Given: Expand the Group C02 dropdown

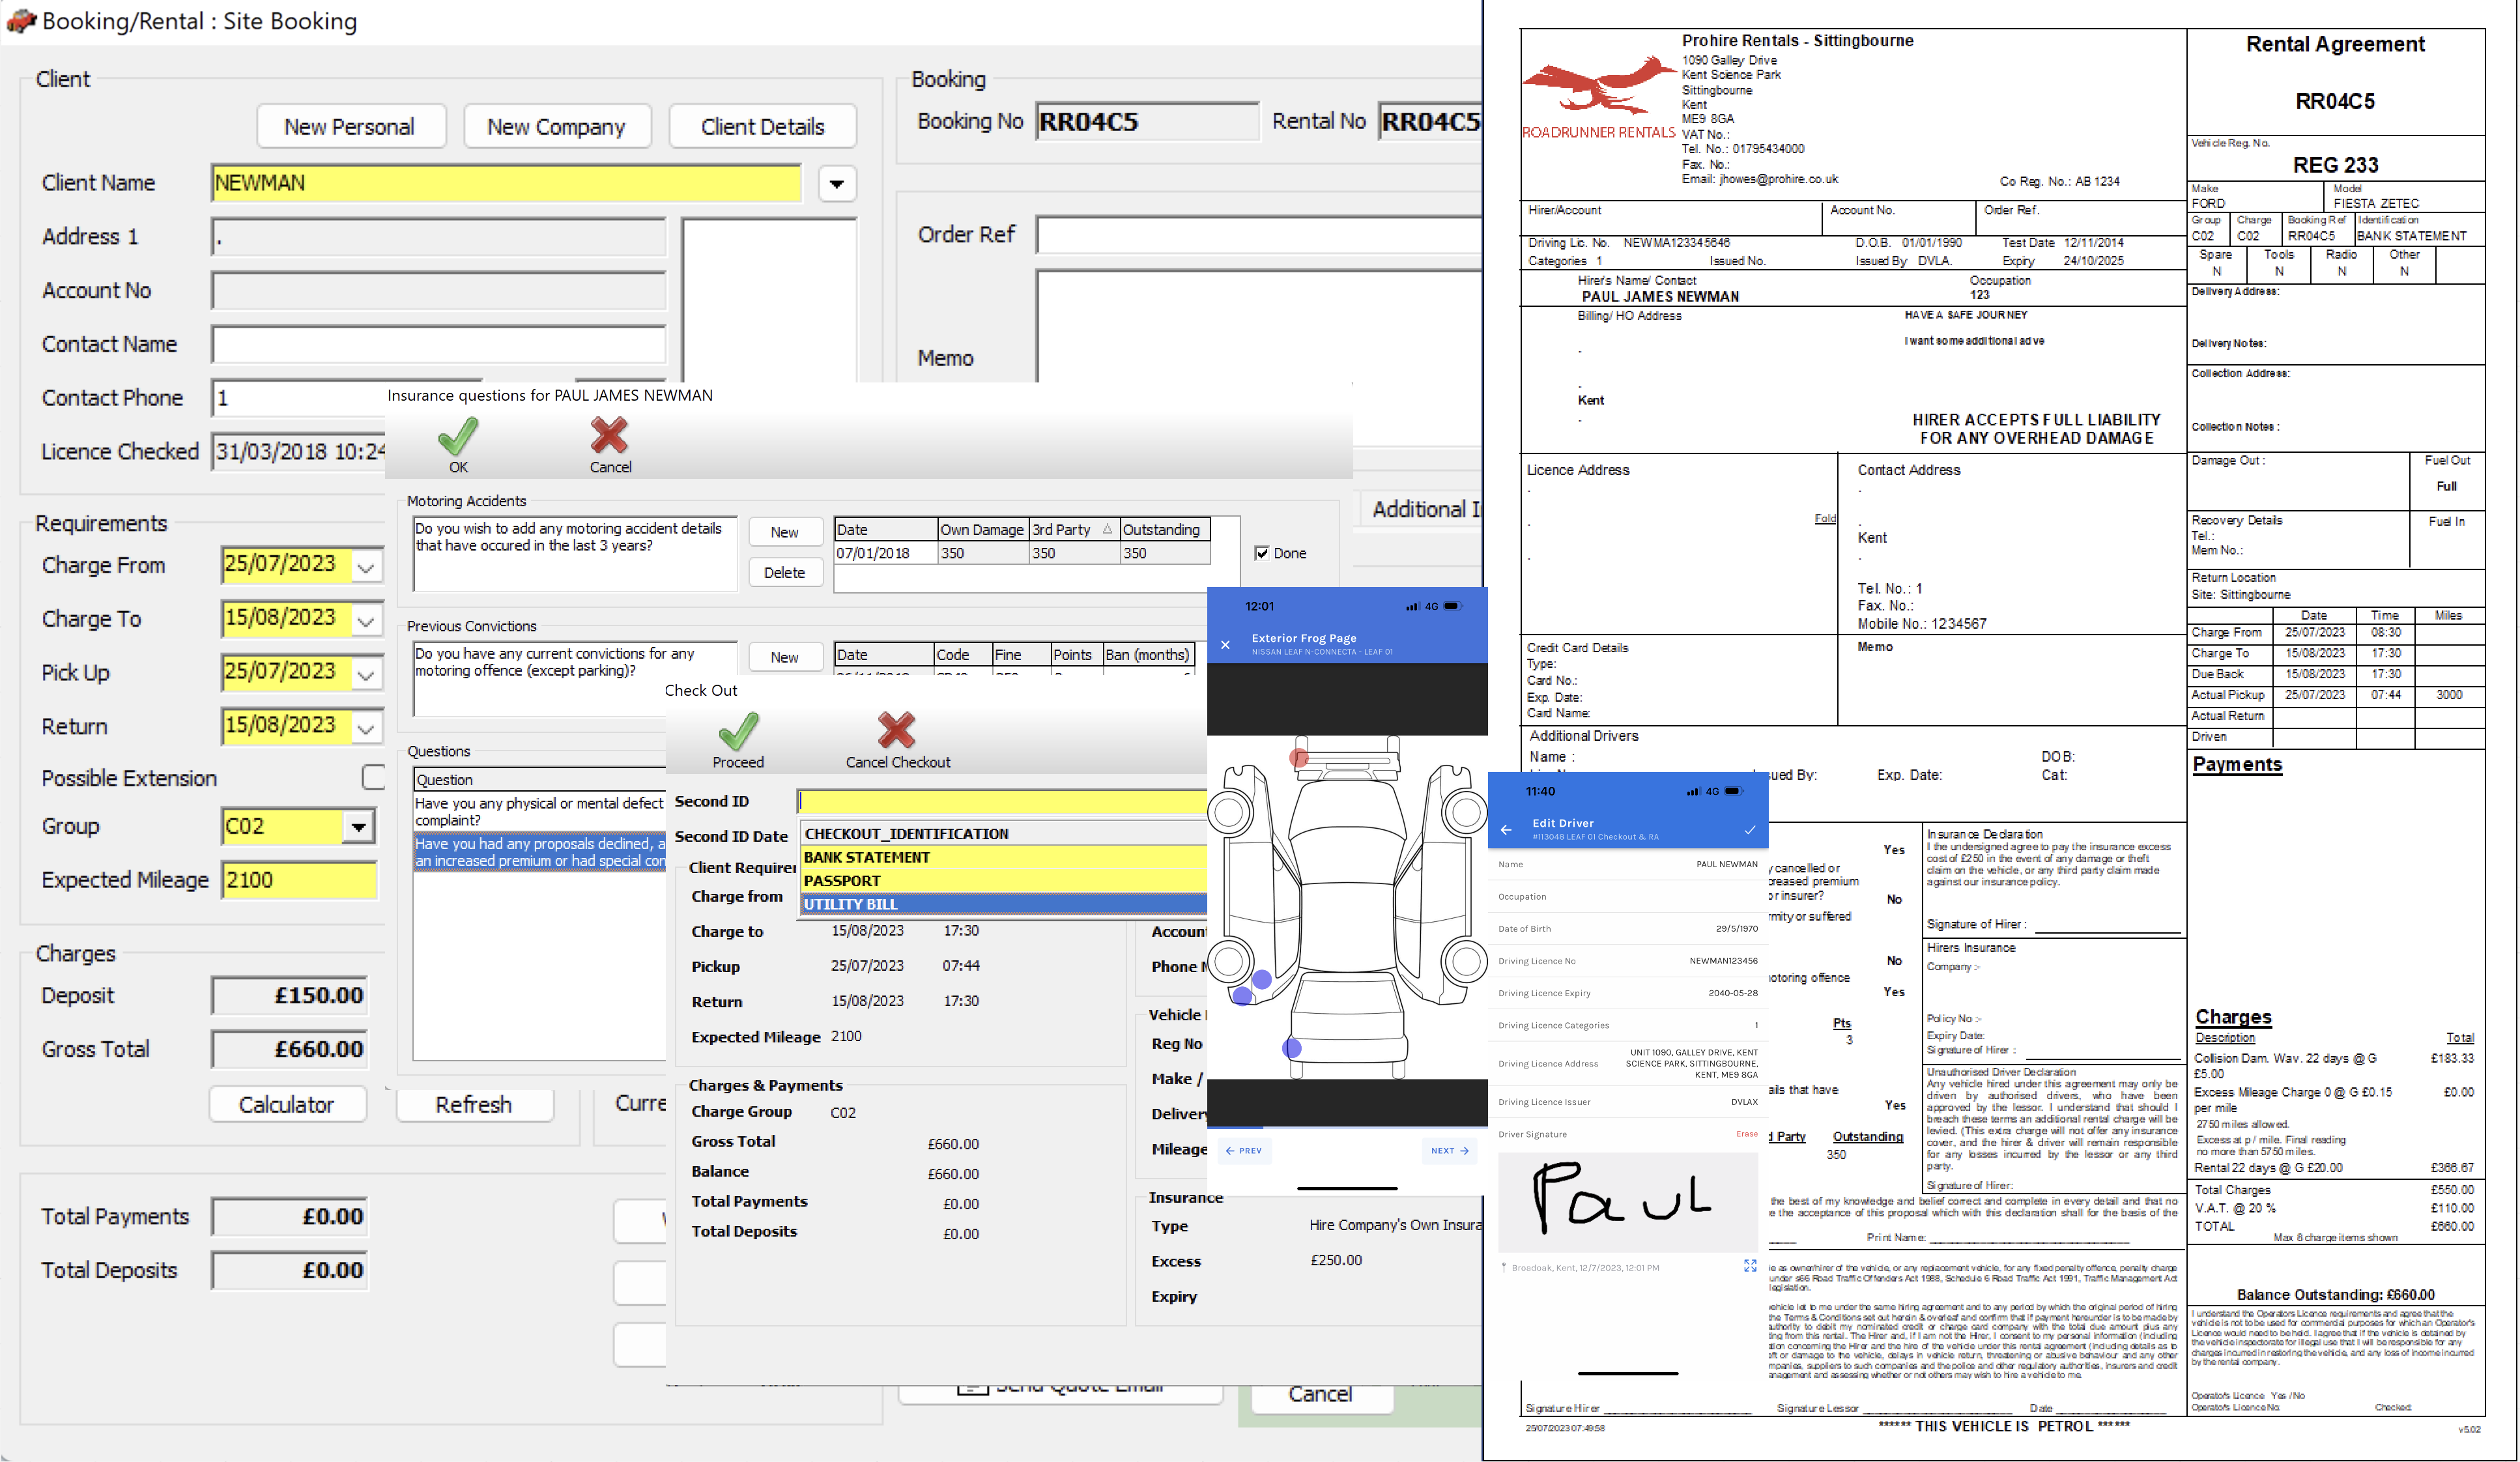Looking at the screenshot, I should [358, 826].
